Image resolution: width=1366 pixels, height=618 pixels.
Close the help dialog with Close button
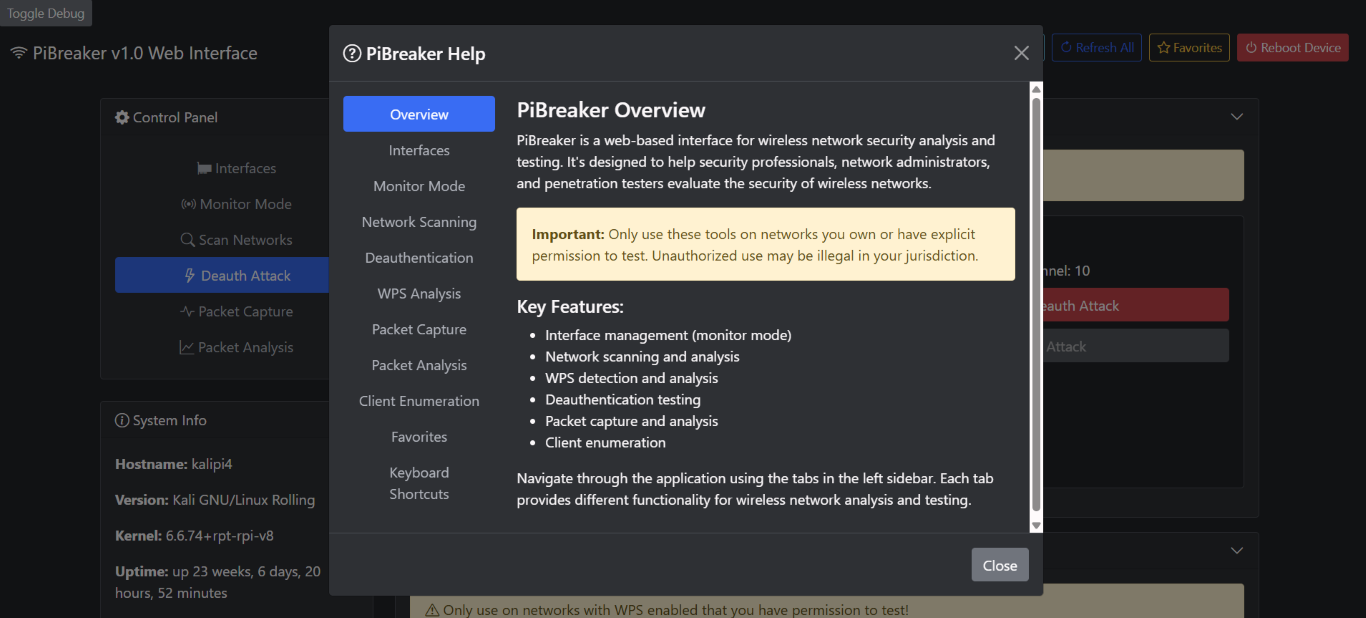999,565
